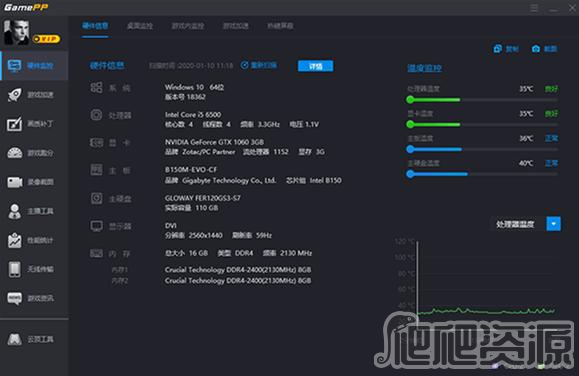Click the system (系统) windows-grid icon
This screenshot has height=376, width=579.
point(96,88)
